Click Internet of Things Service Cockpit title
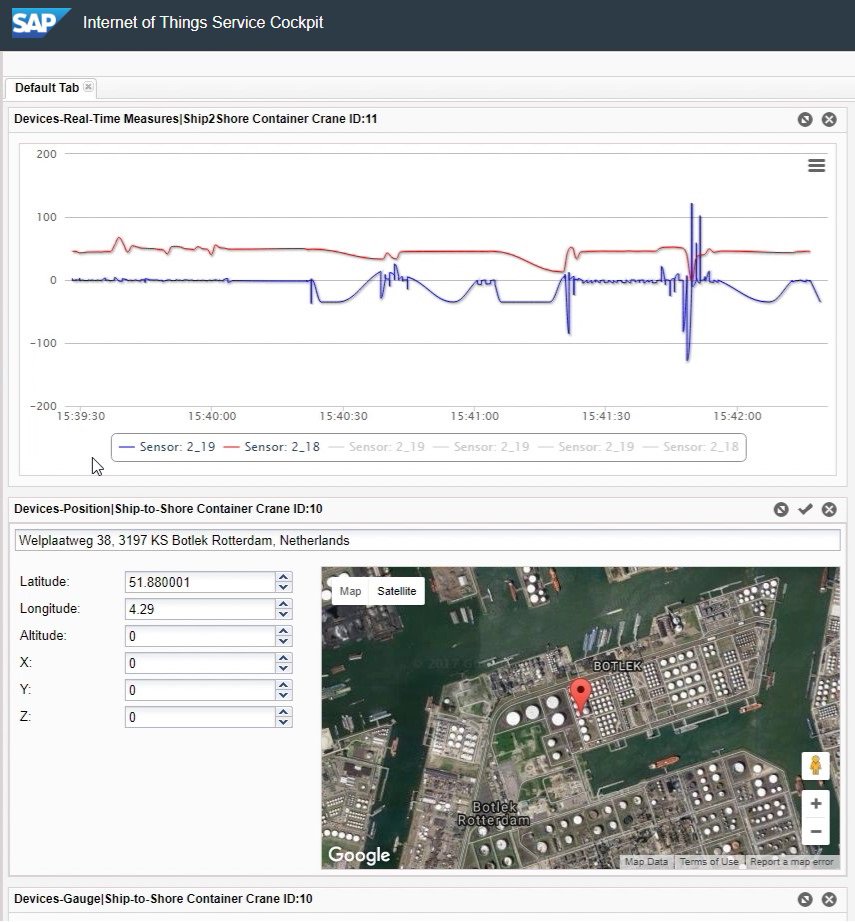This screenshot has height=922, width=855. pyautogui.click(x=203, y=22)
